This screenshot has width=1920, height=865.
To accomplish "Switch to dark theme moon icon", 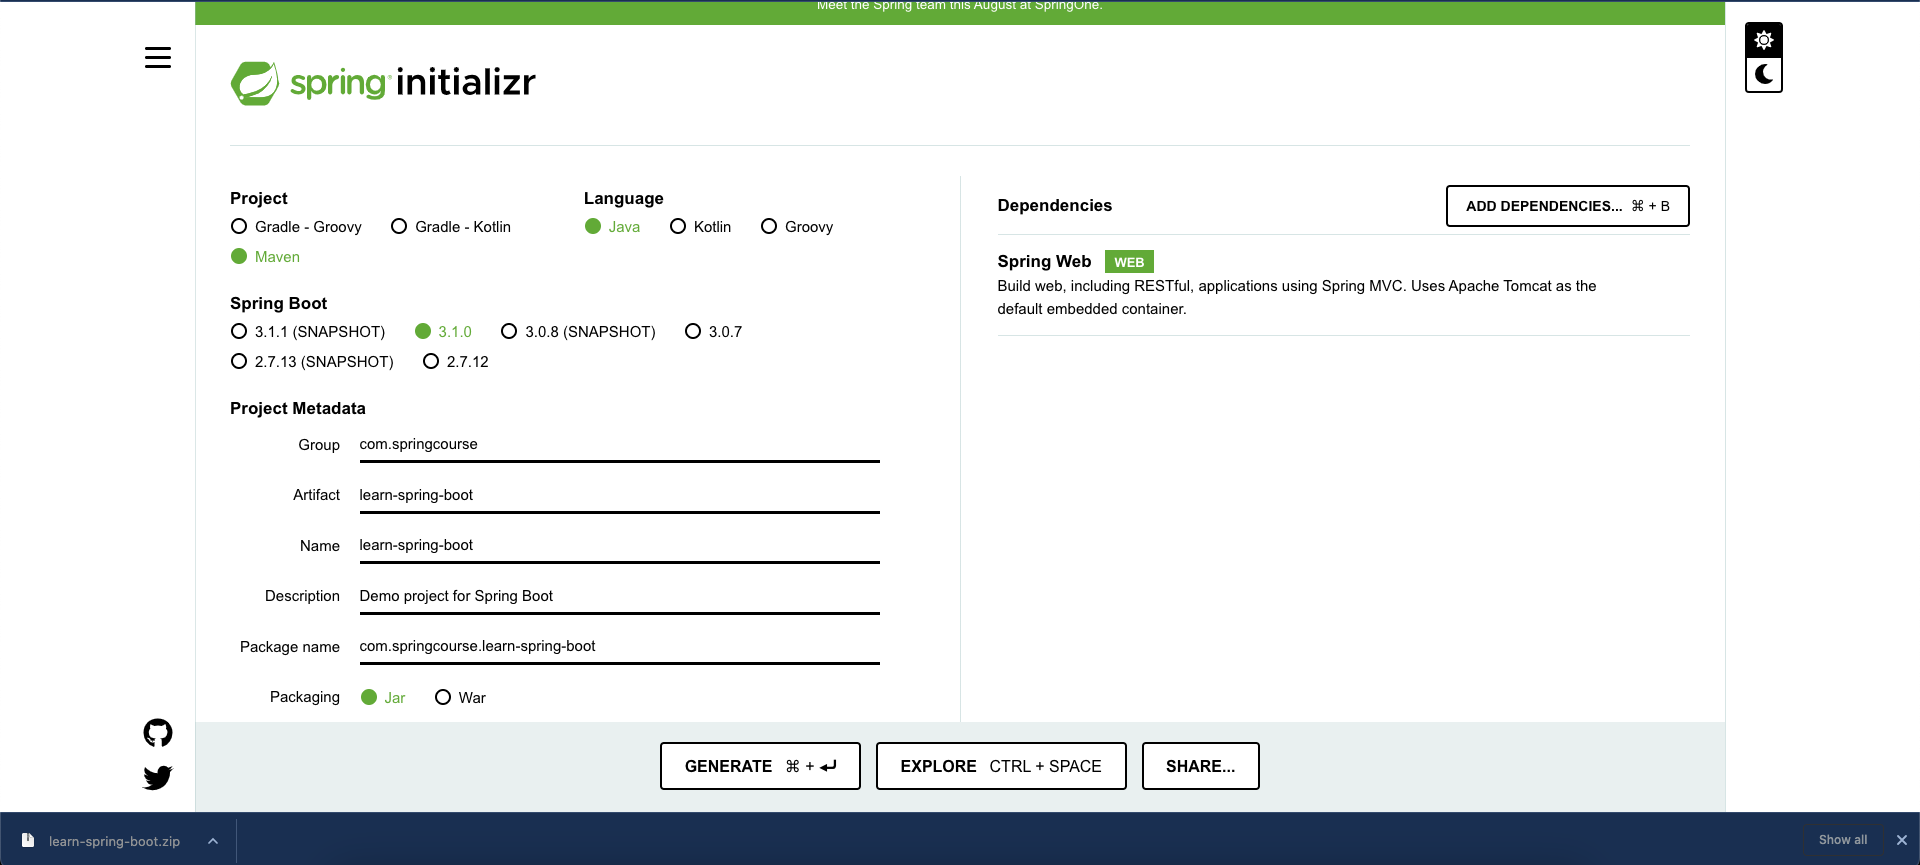I will point(1764,74).
